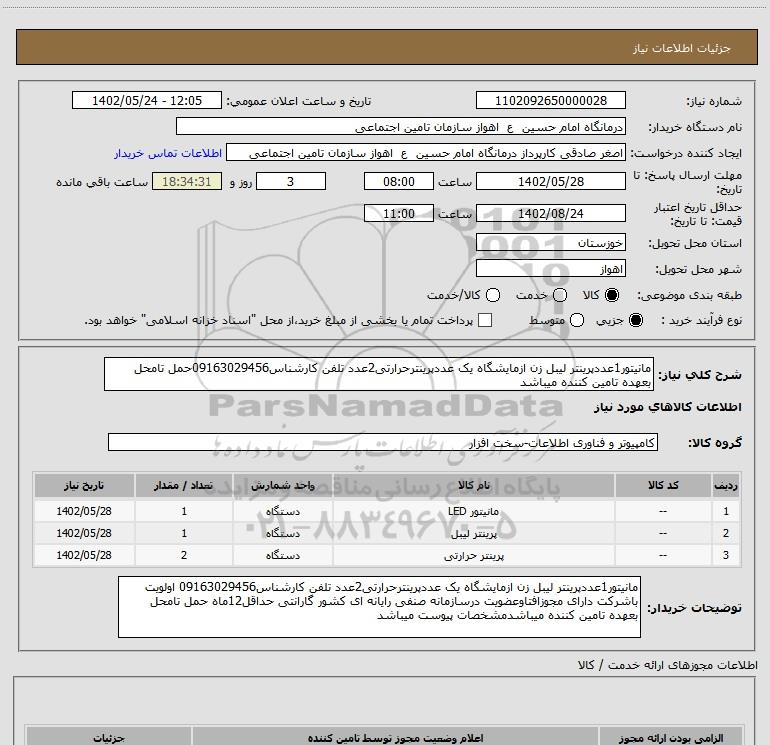Click the delivery province field خوزستان
Screen dimensions: 770x745
click(550, 243)
